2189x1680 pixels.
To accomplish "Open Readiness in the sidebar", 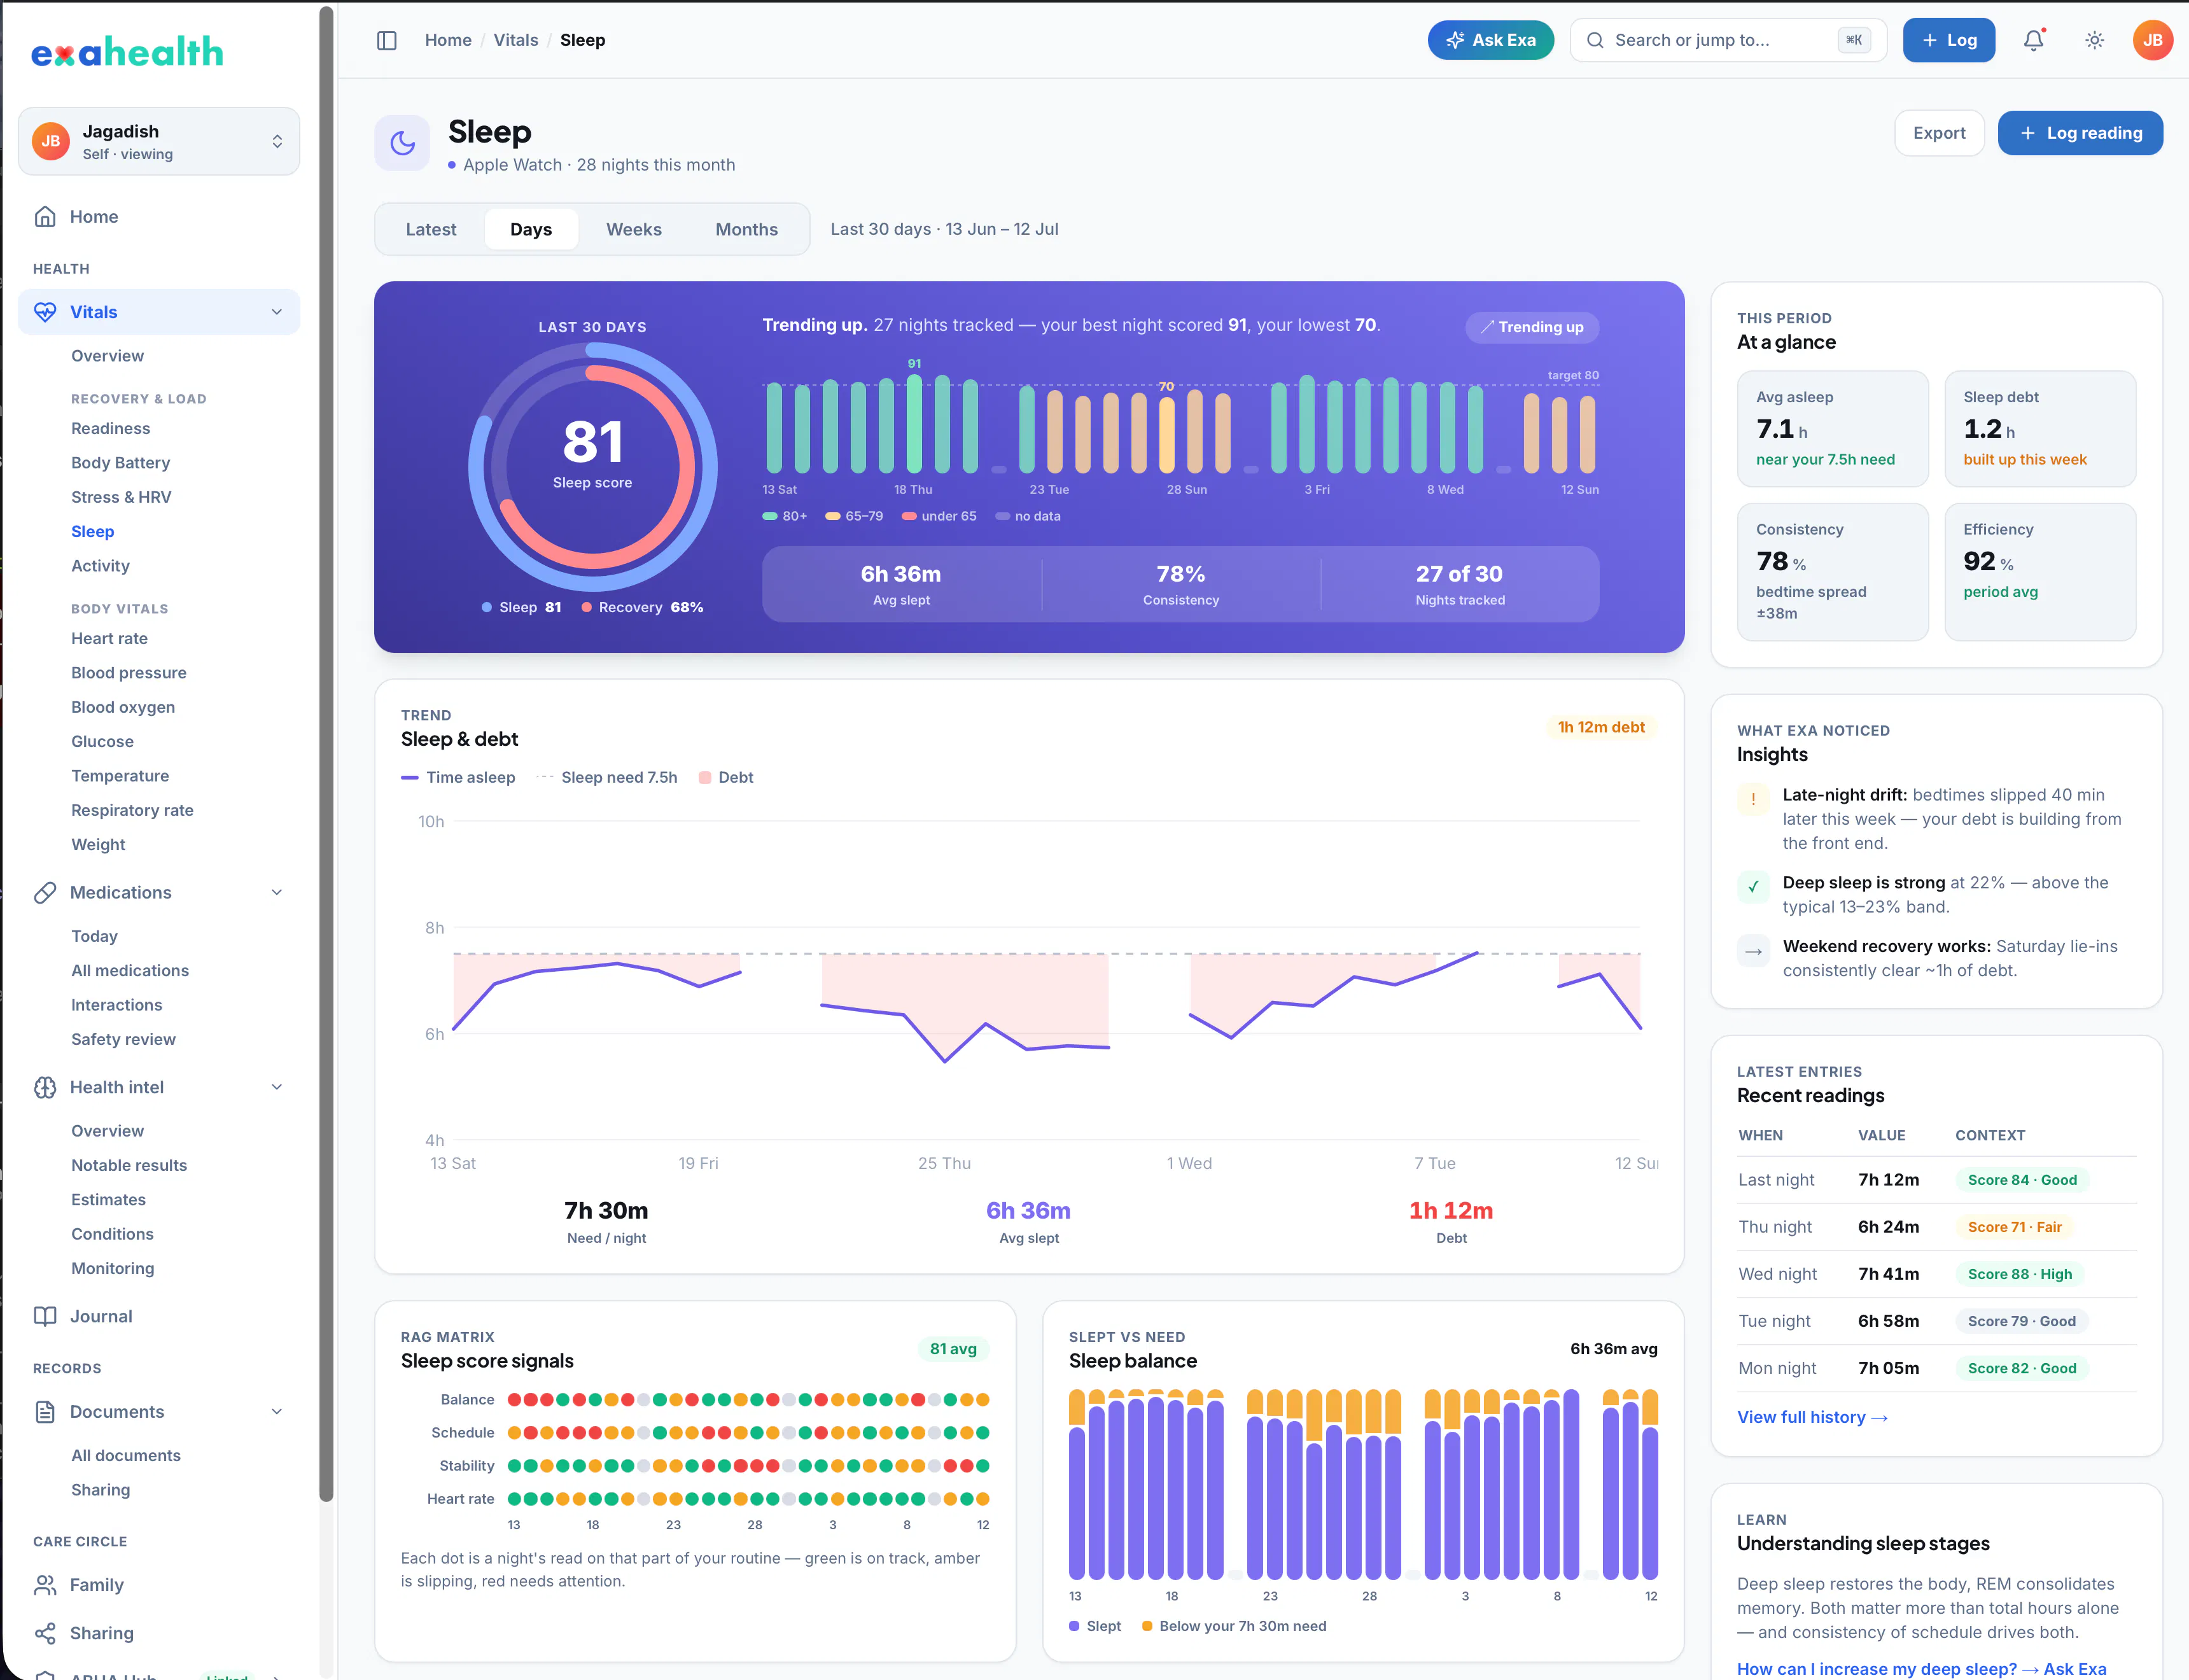I will pyautogui.click(x=111, y=428).
